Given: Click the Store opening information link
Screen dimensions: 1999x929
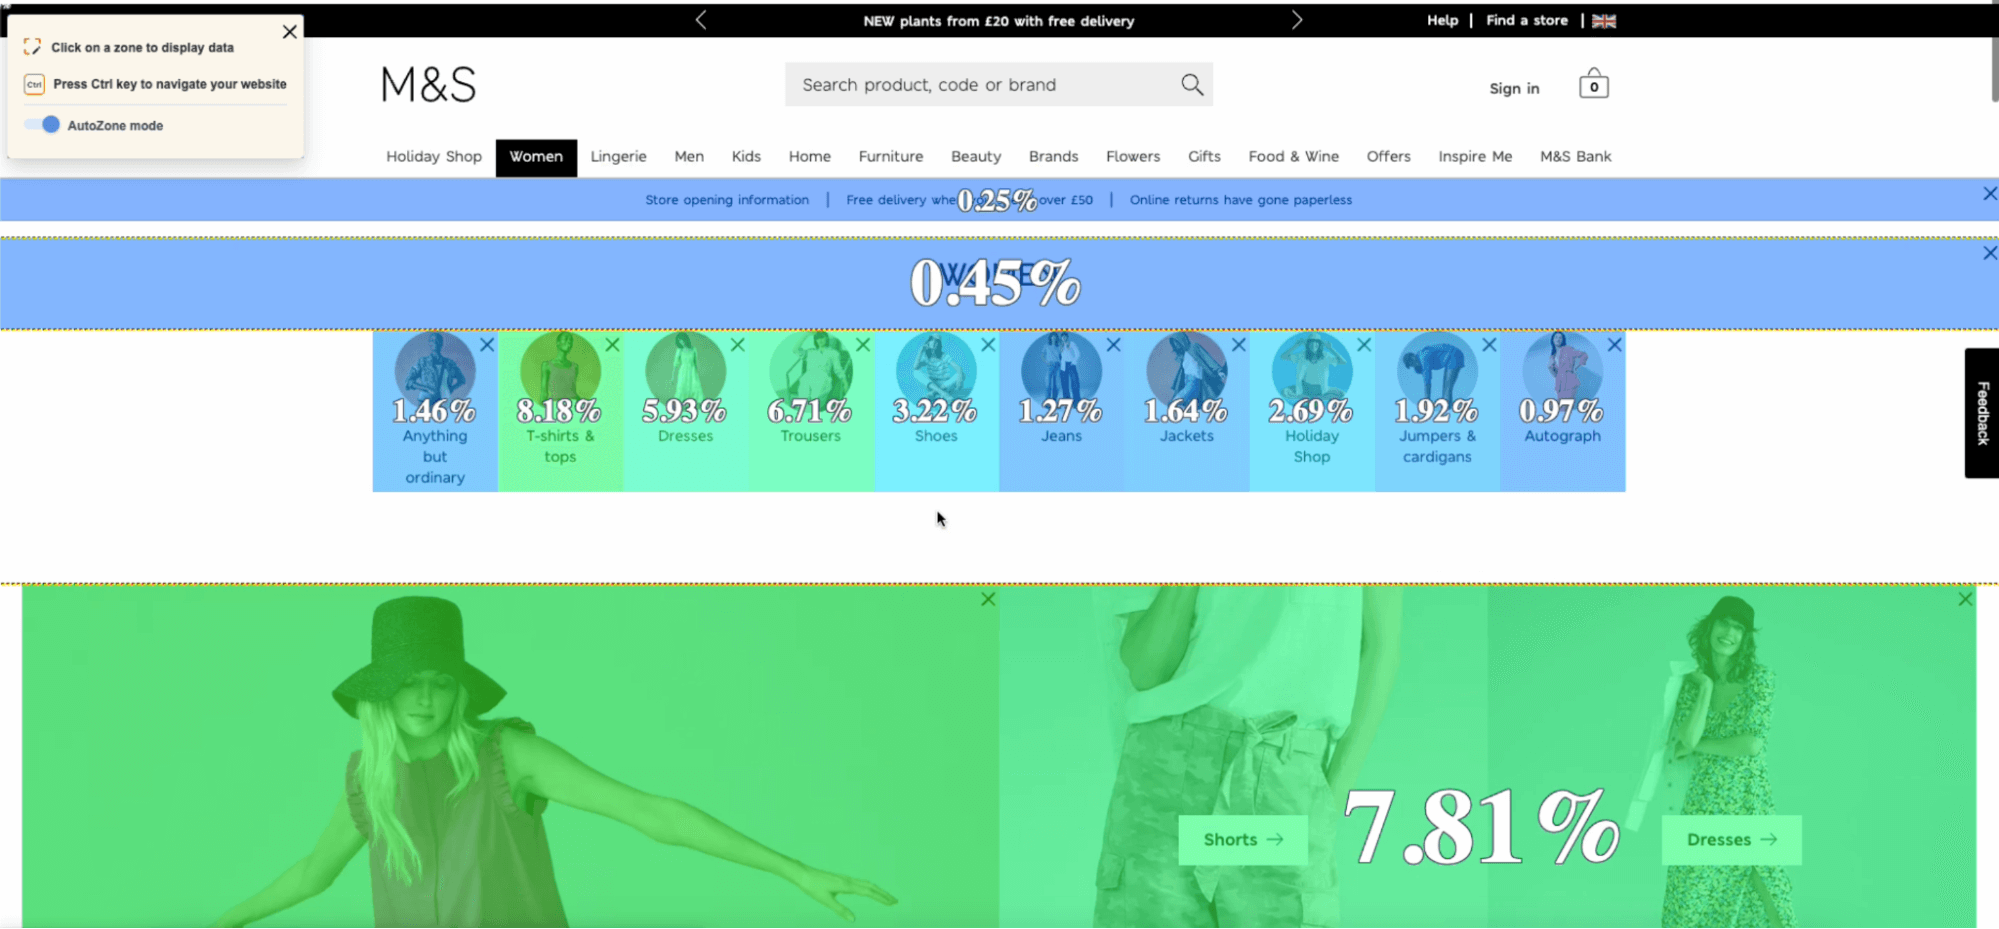Looking at the screenshot, I should [727, 199].
